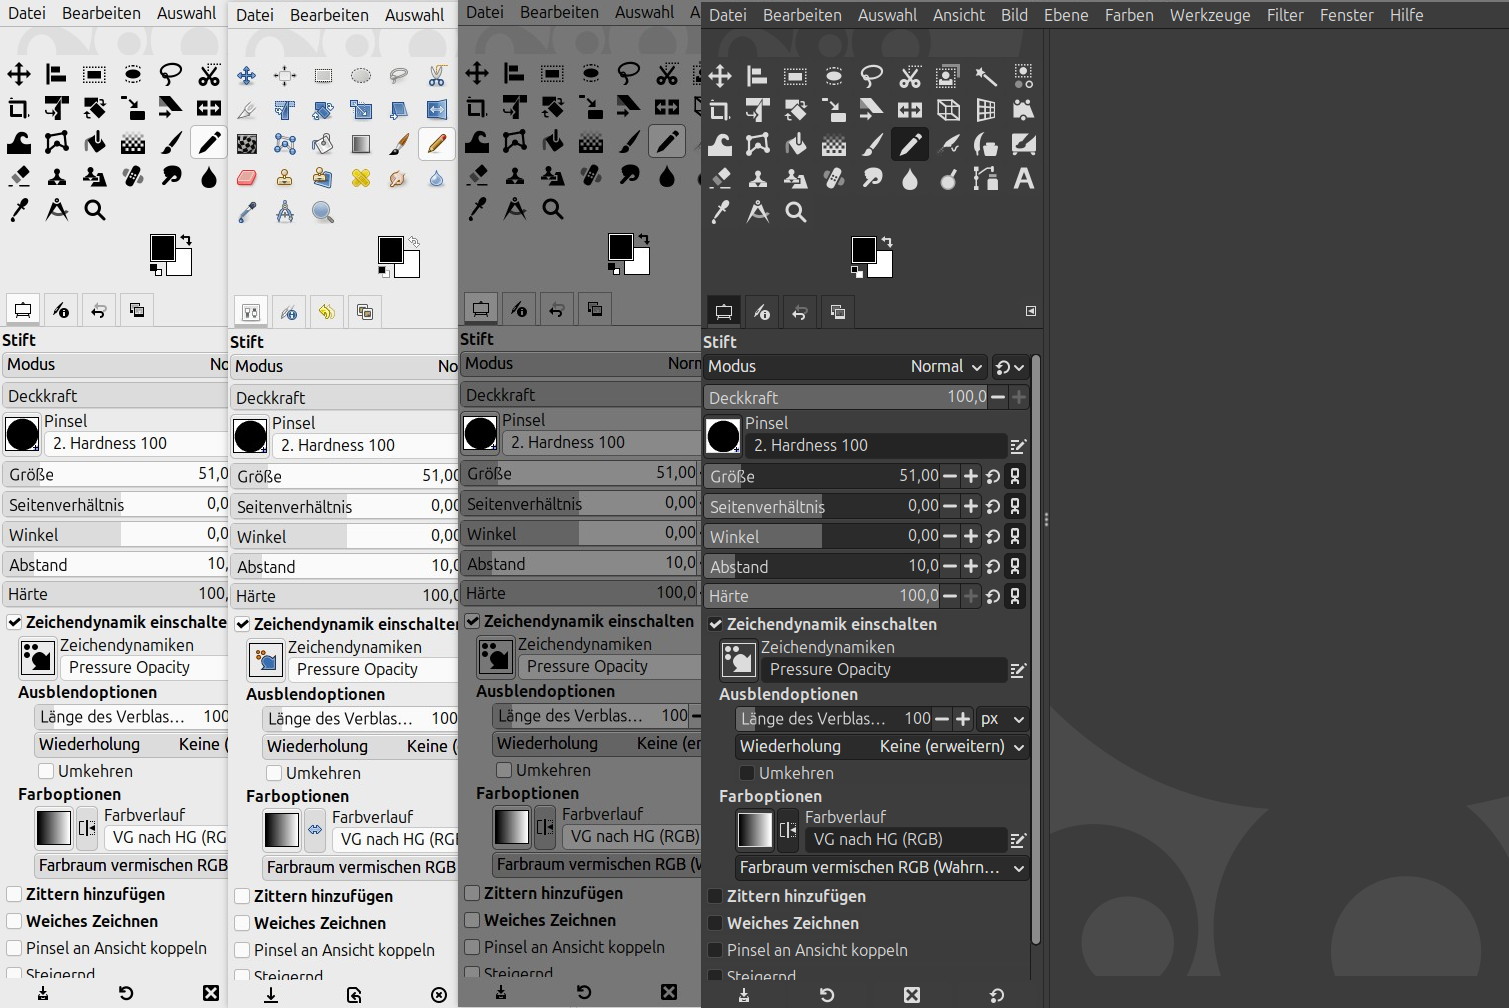
Task: Choose Rectangle Select in the gray panel
Action: click(552, 73)
